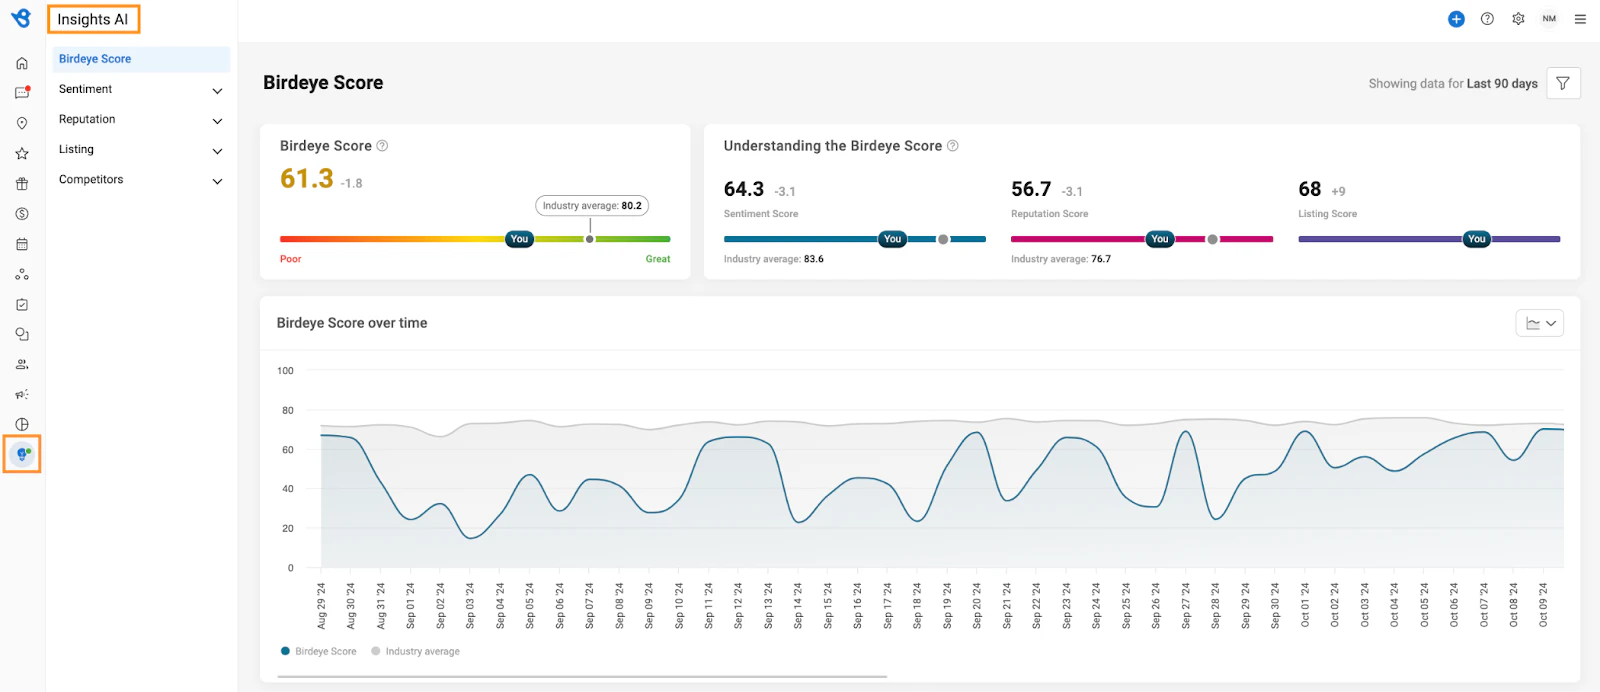The image size is (1600, 692).
Task: Click the filter funnel button
Action: coord(1563,83)
